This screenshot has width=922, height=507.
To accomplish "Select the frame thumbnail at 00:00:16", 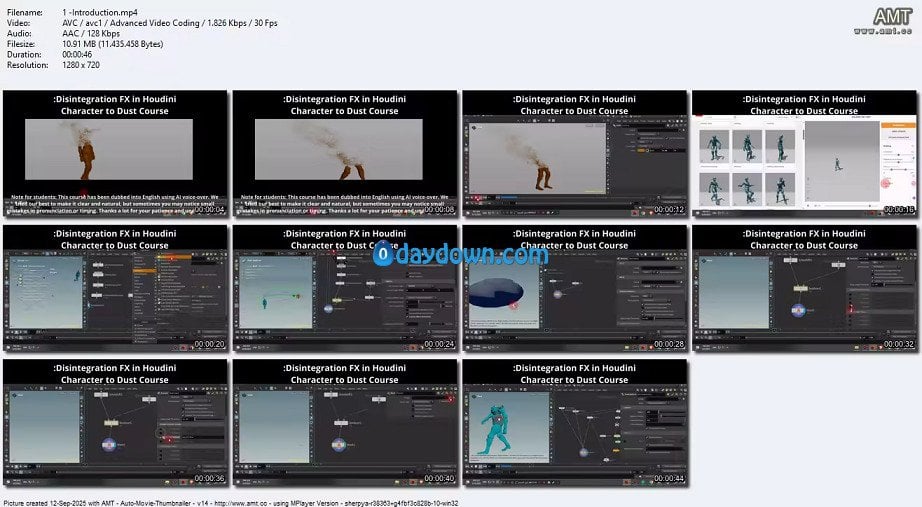I will (804, 154).
